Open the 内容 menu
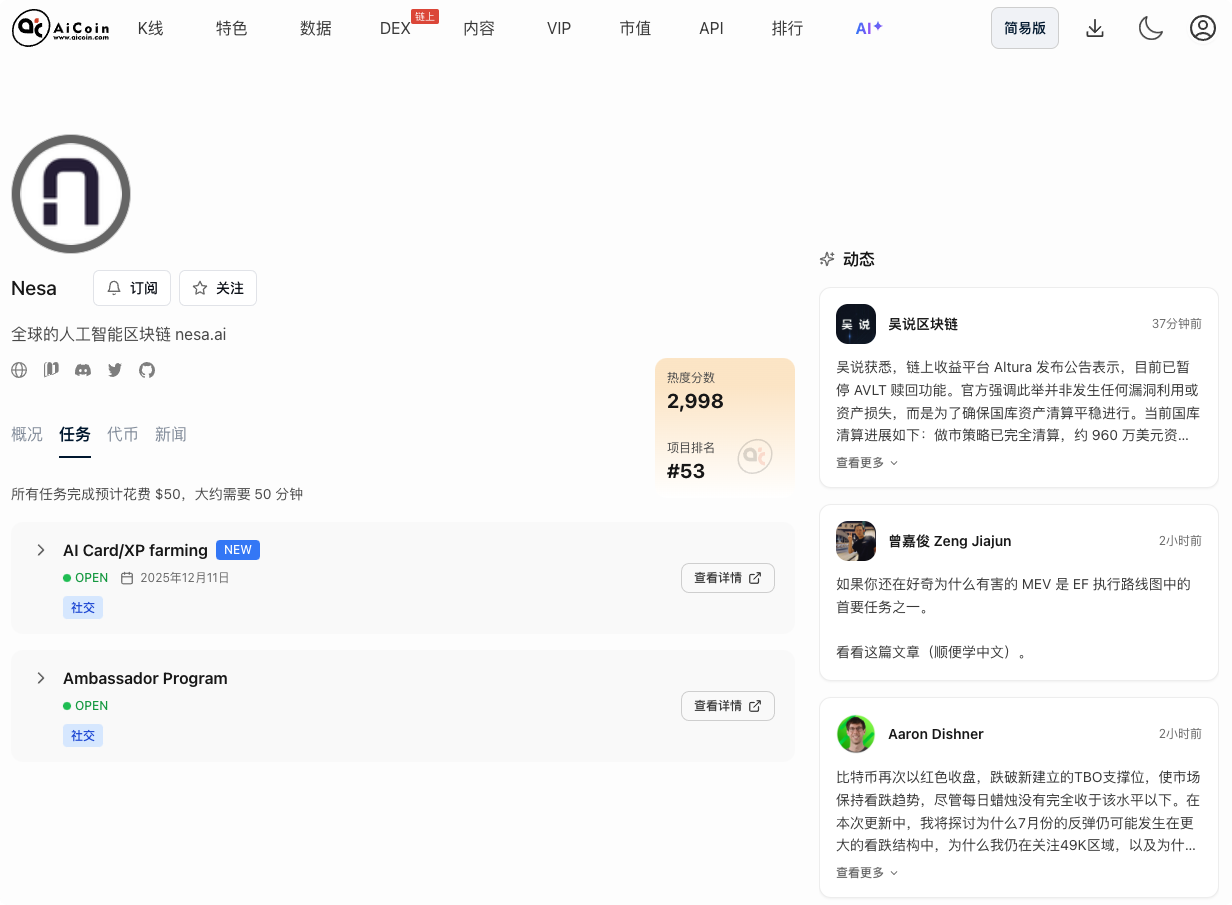The width and height of the screenshot is (1232, 905). click(x=479, y=28)
